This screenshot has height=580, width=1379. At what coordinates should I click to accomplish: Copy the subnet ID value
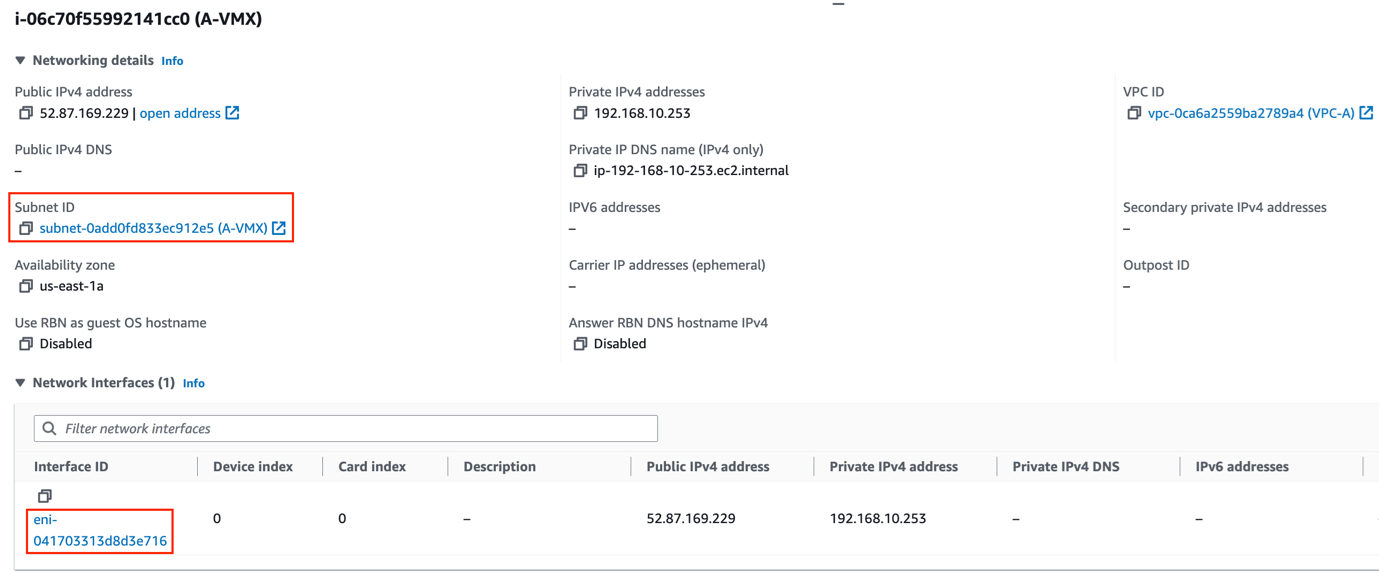[x=26, y=229]
